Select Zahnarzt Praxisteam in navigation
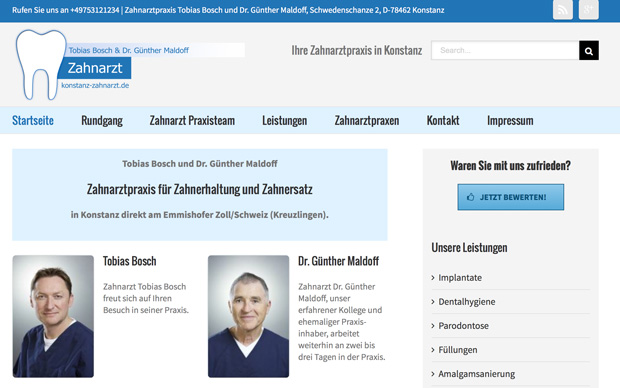 (192, 120)
